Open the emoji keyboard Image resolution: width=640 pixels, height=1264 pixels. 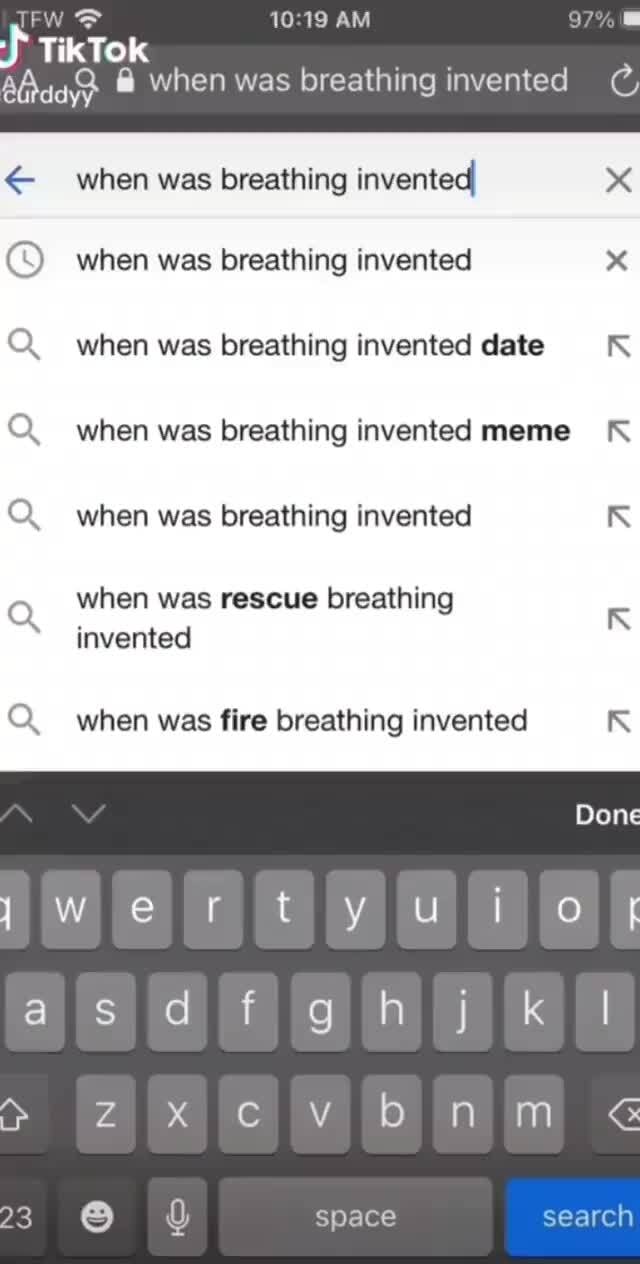(97, 1217)
